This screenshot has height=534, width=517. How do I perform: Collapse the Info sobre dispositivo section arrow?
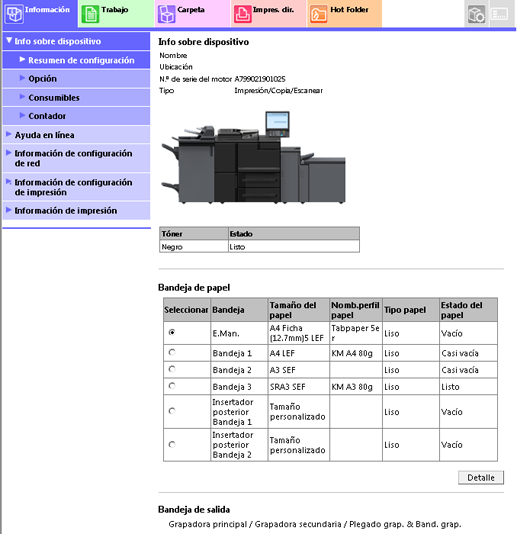pos(9,40)
